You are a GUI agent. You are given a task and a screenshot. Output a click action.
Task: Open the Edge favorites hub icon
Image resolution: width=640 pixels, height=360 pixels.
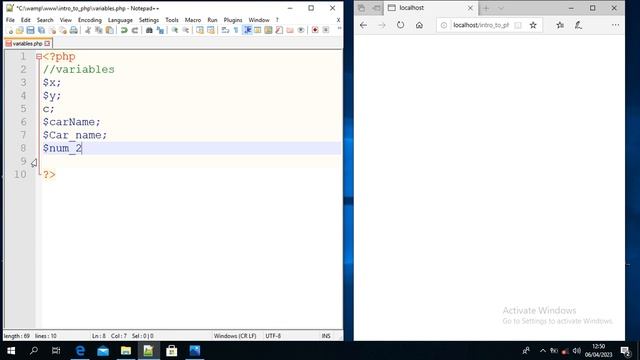point(560,25)
